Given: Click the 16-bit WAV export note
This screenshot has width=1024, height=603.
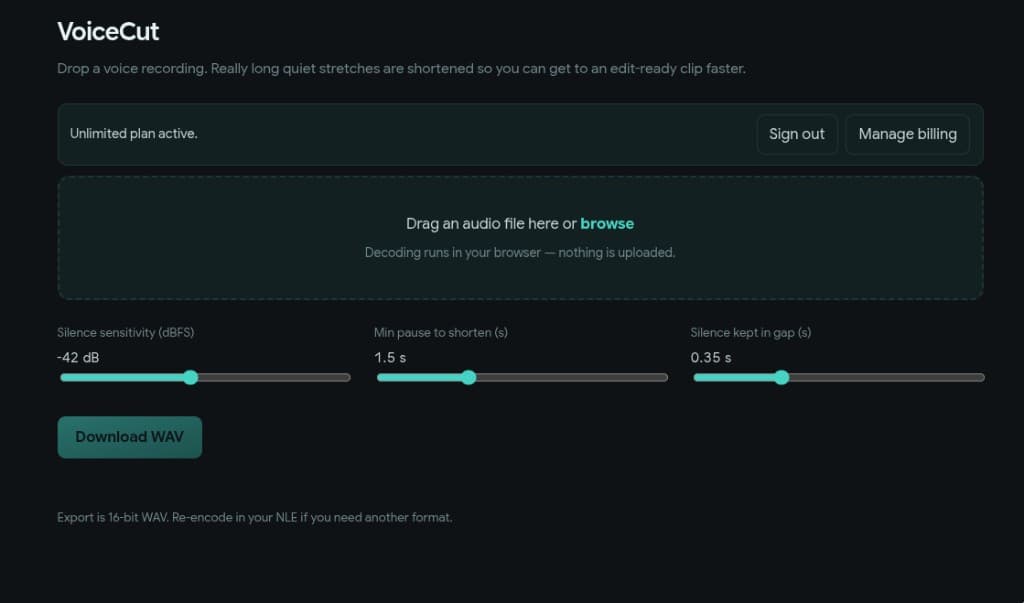Looking at the screenshot, I should tap(254, 517).
